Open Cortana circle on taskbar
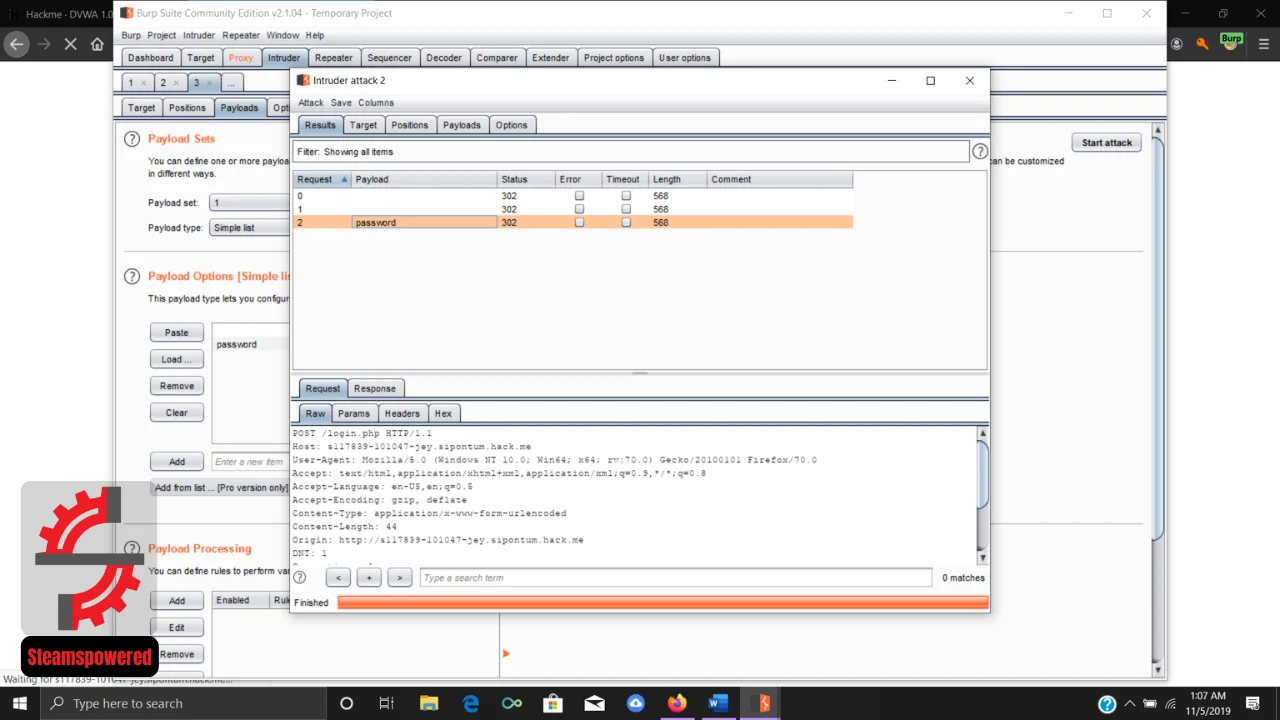 (346, 703)
